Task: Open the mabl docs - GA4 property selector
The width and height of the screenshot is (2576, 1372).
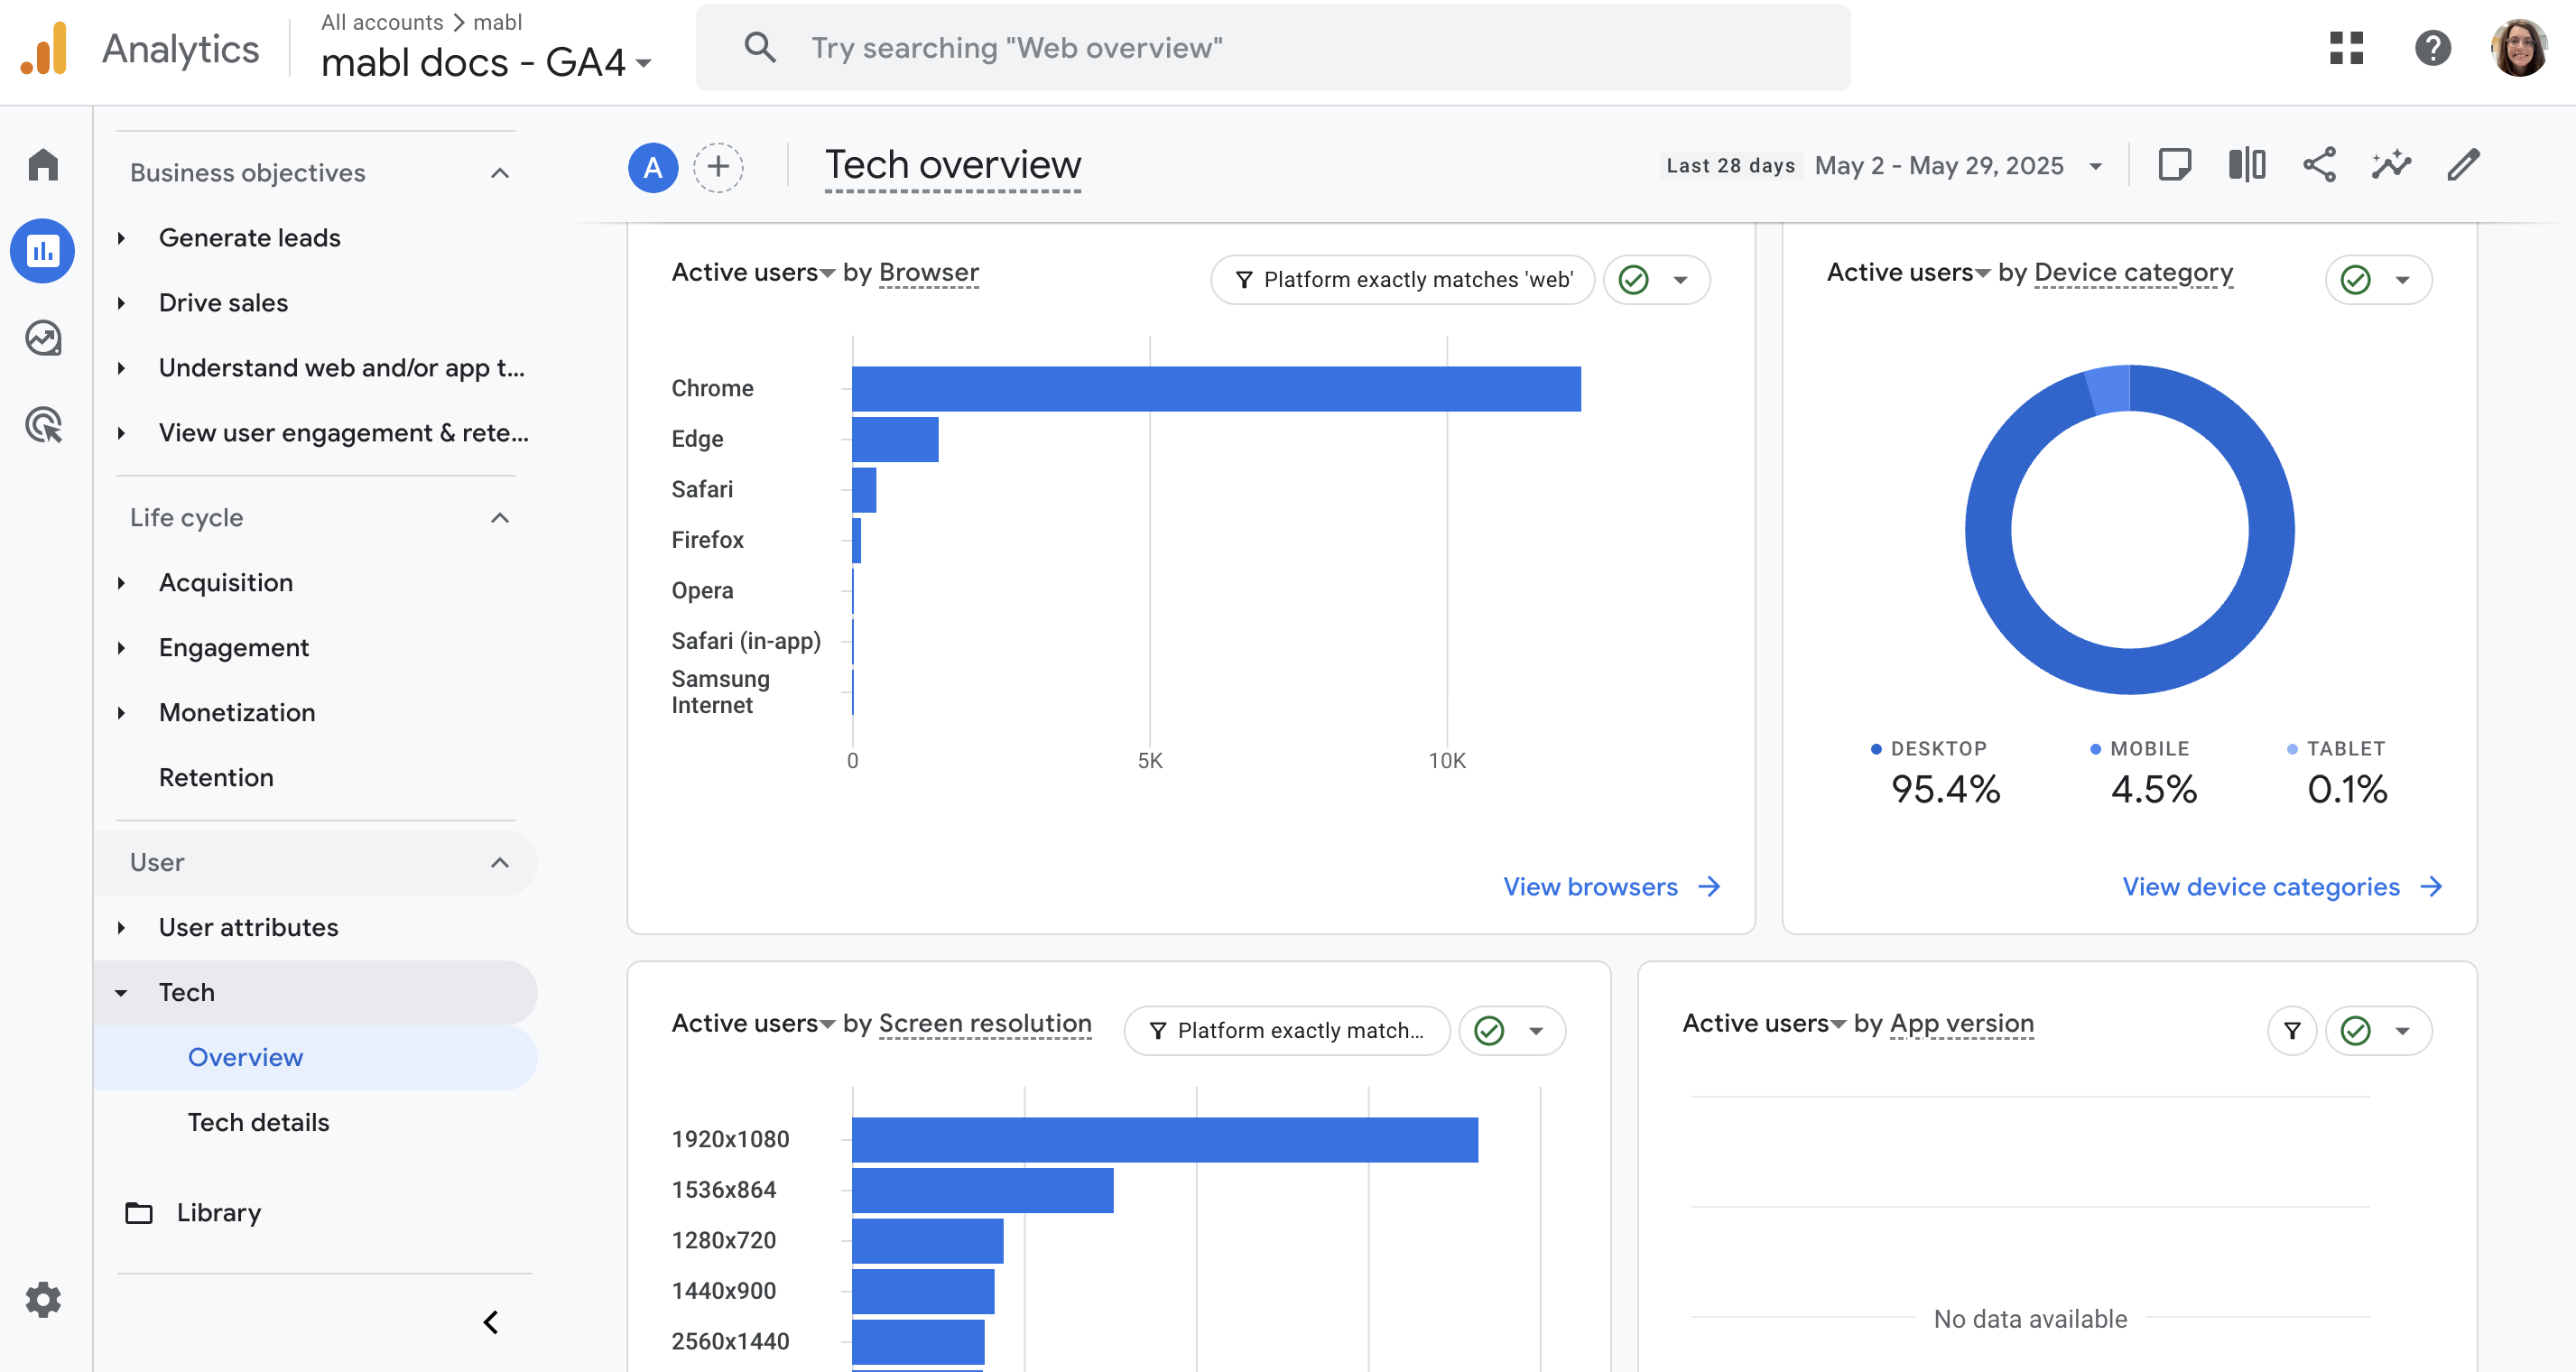Action: click(486, 62)
